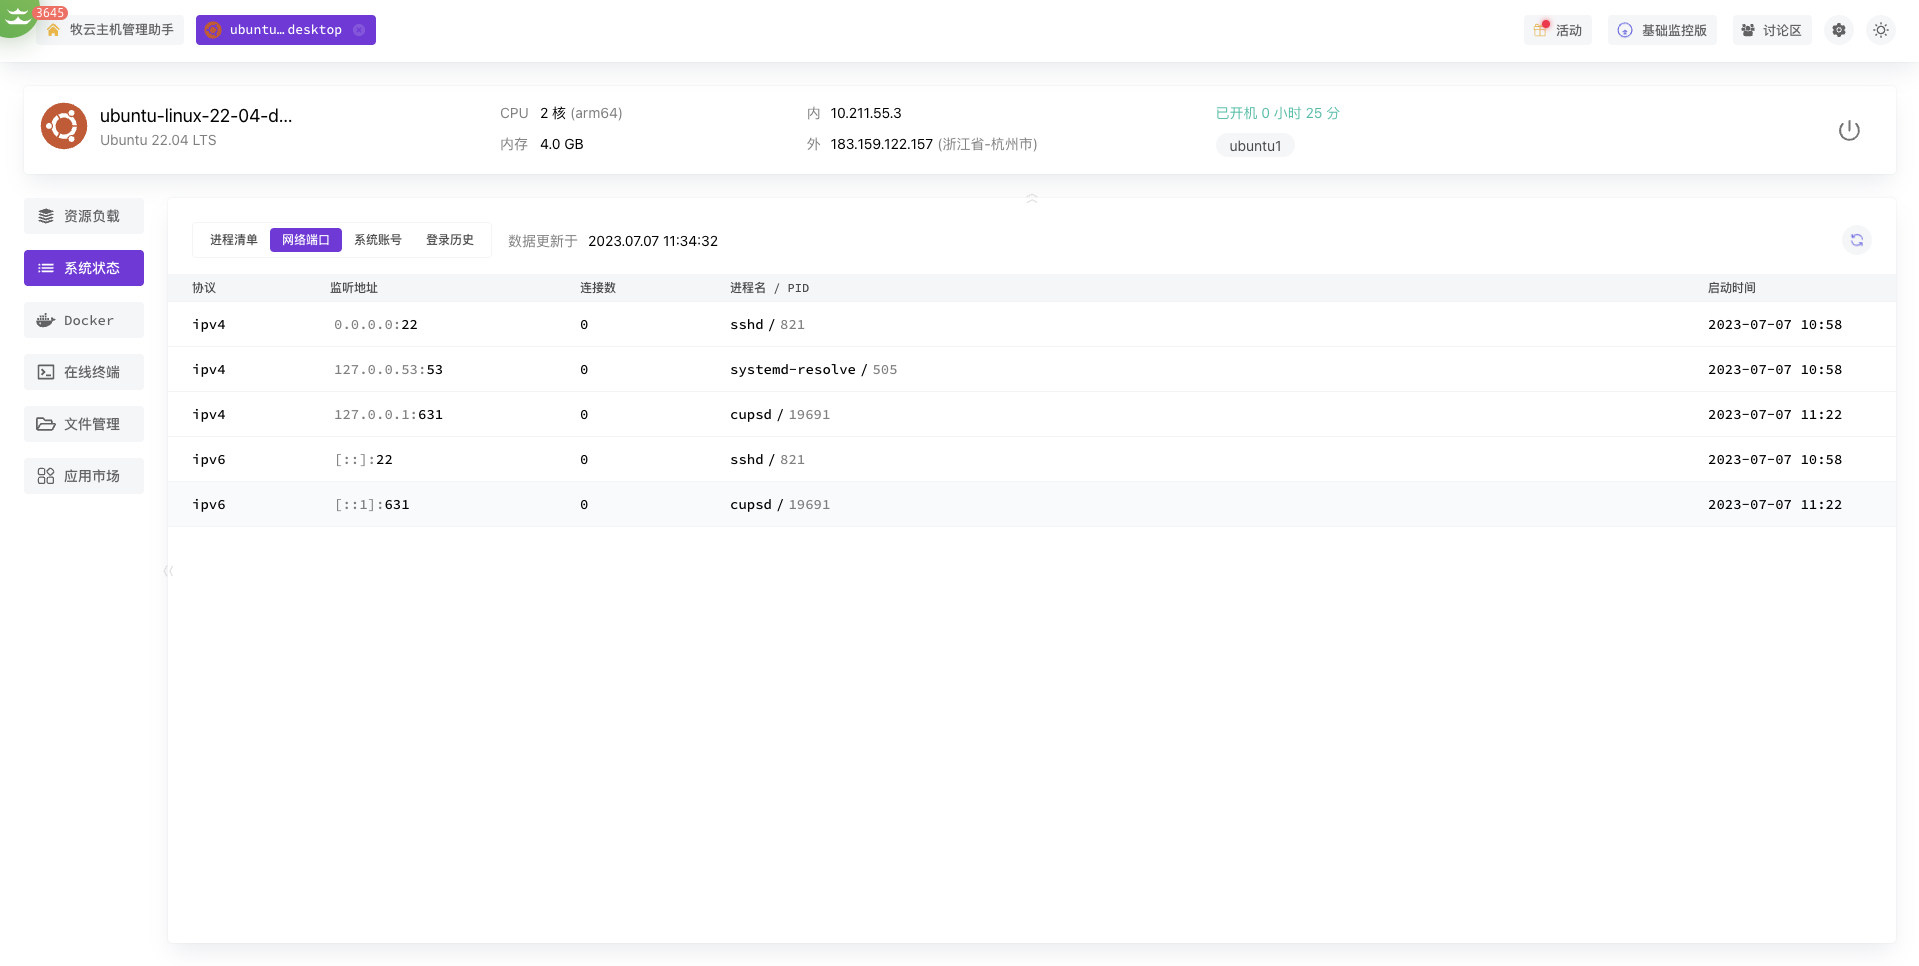Screen dimensions: 1919x966
Task: Click the external IP 183.159.122.157
Action: pyautogui.click(x=881, y=144)
